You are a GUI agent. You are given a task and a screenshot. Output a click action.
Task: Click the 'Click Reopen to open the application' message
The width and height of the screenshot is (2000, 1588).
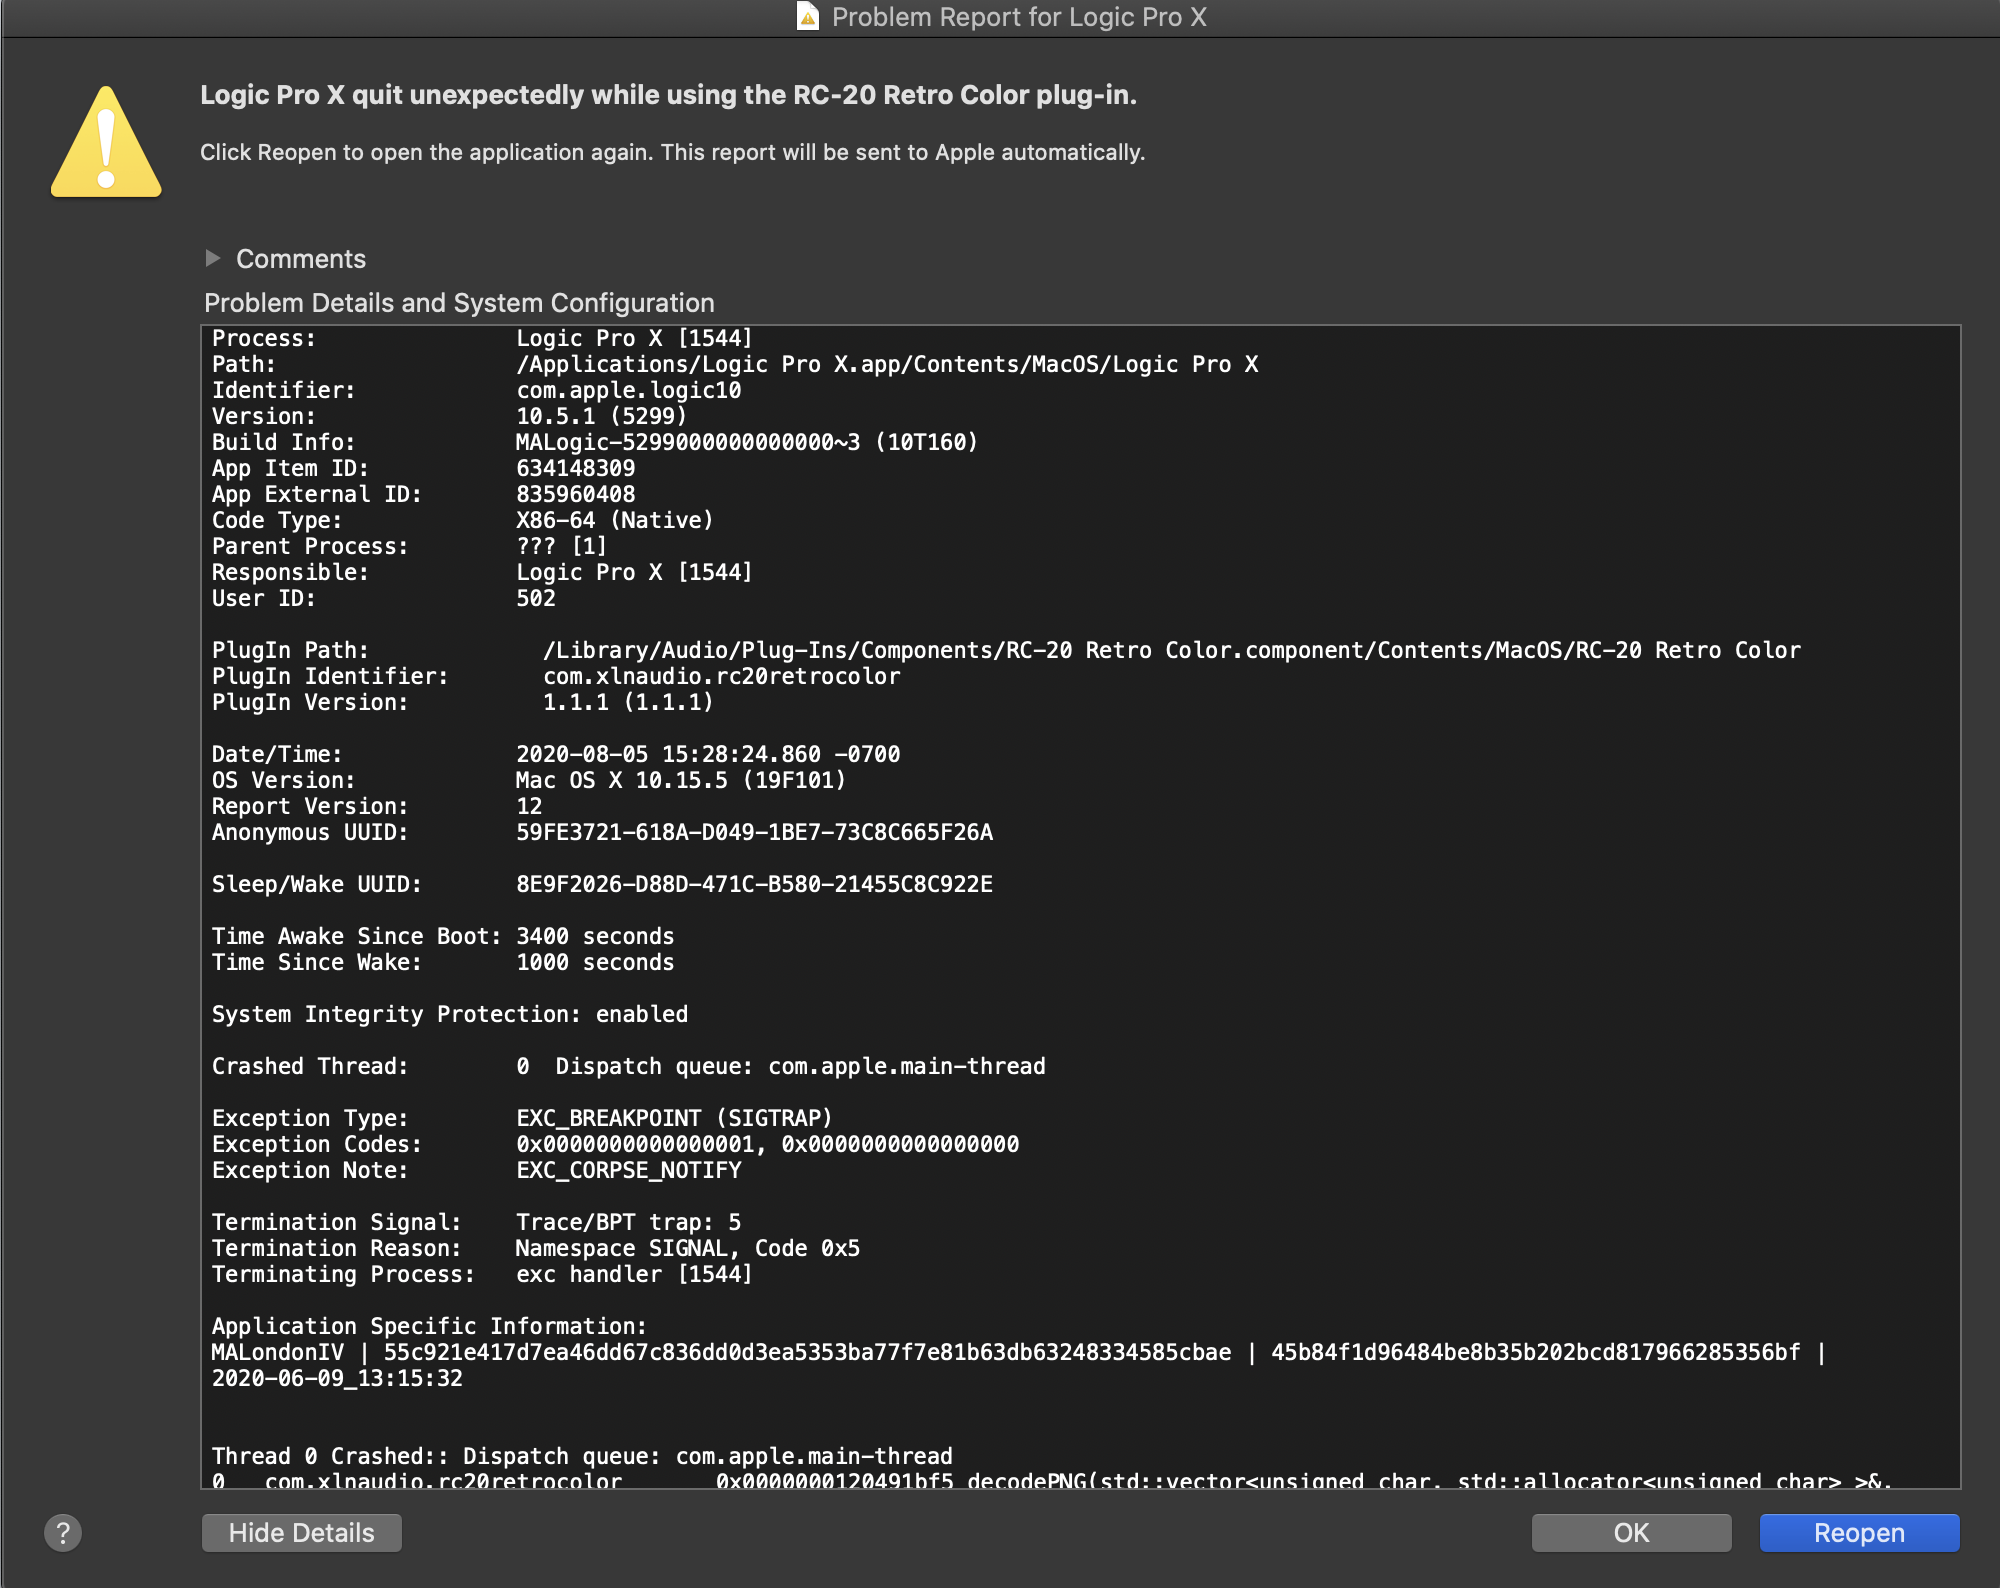point(672,152)
